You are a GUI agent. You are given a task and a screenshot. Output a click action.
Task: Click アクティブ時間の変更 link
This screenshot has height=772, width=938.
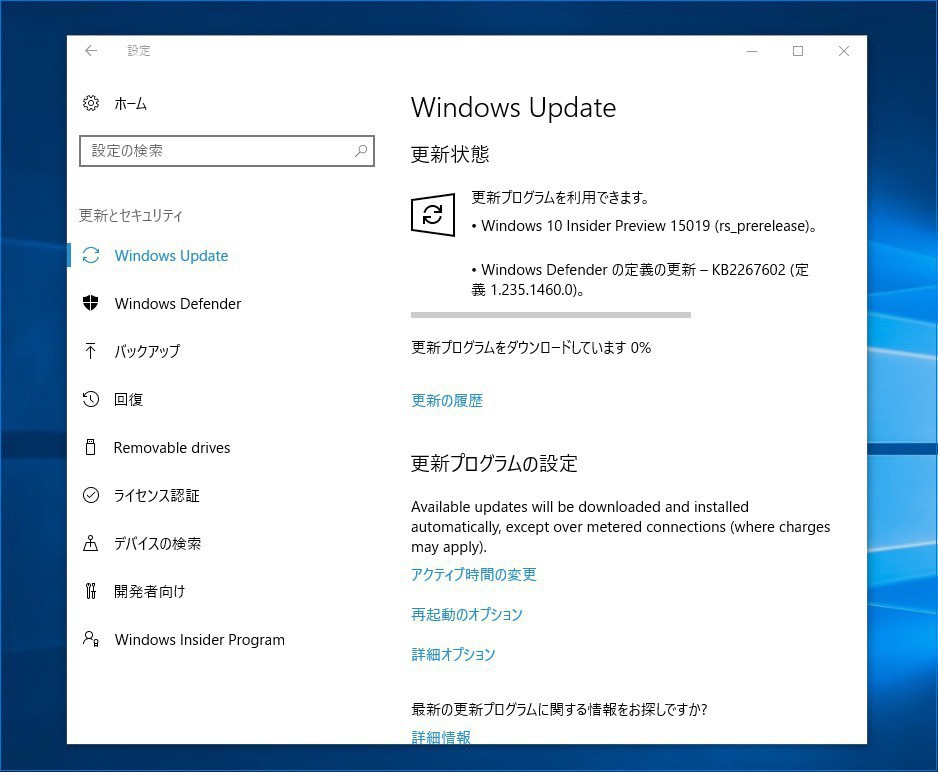point(474,575)
